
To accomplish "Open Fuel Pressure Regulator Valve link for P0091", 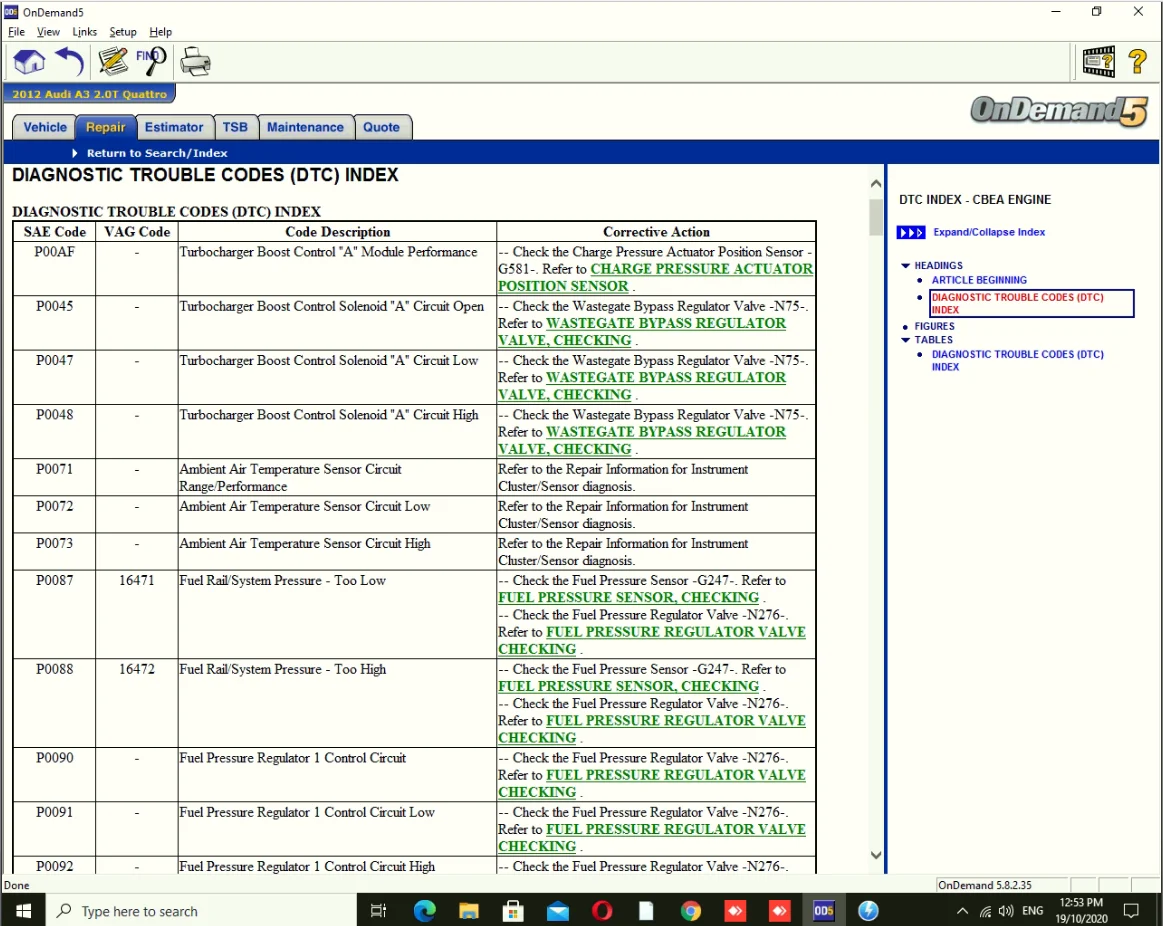I will click(x=652, y=838).
